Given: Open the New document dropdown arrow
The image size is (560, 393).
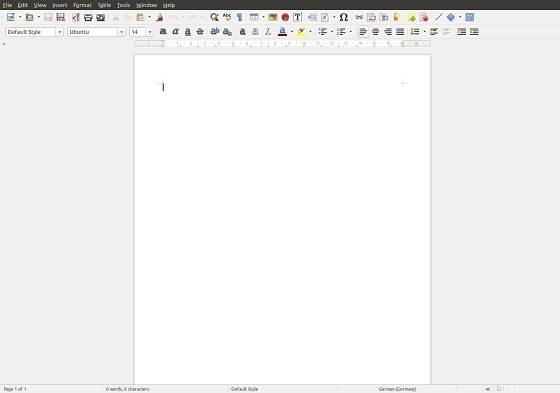Looking at the screenshot, I should [x=20, y=17].
